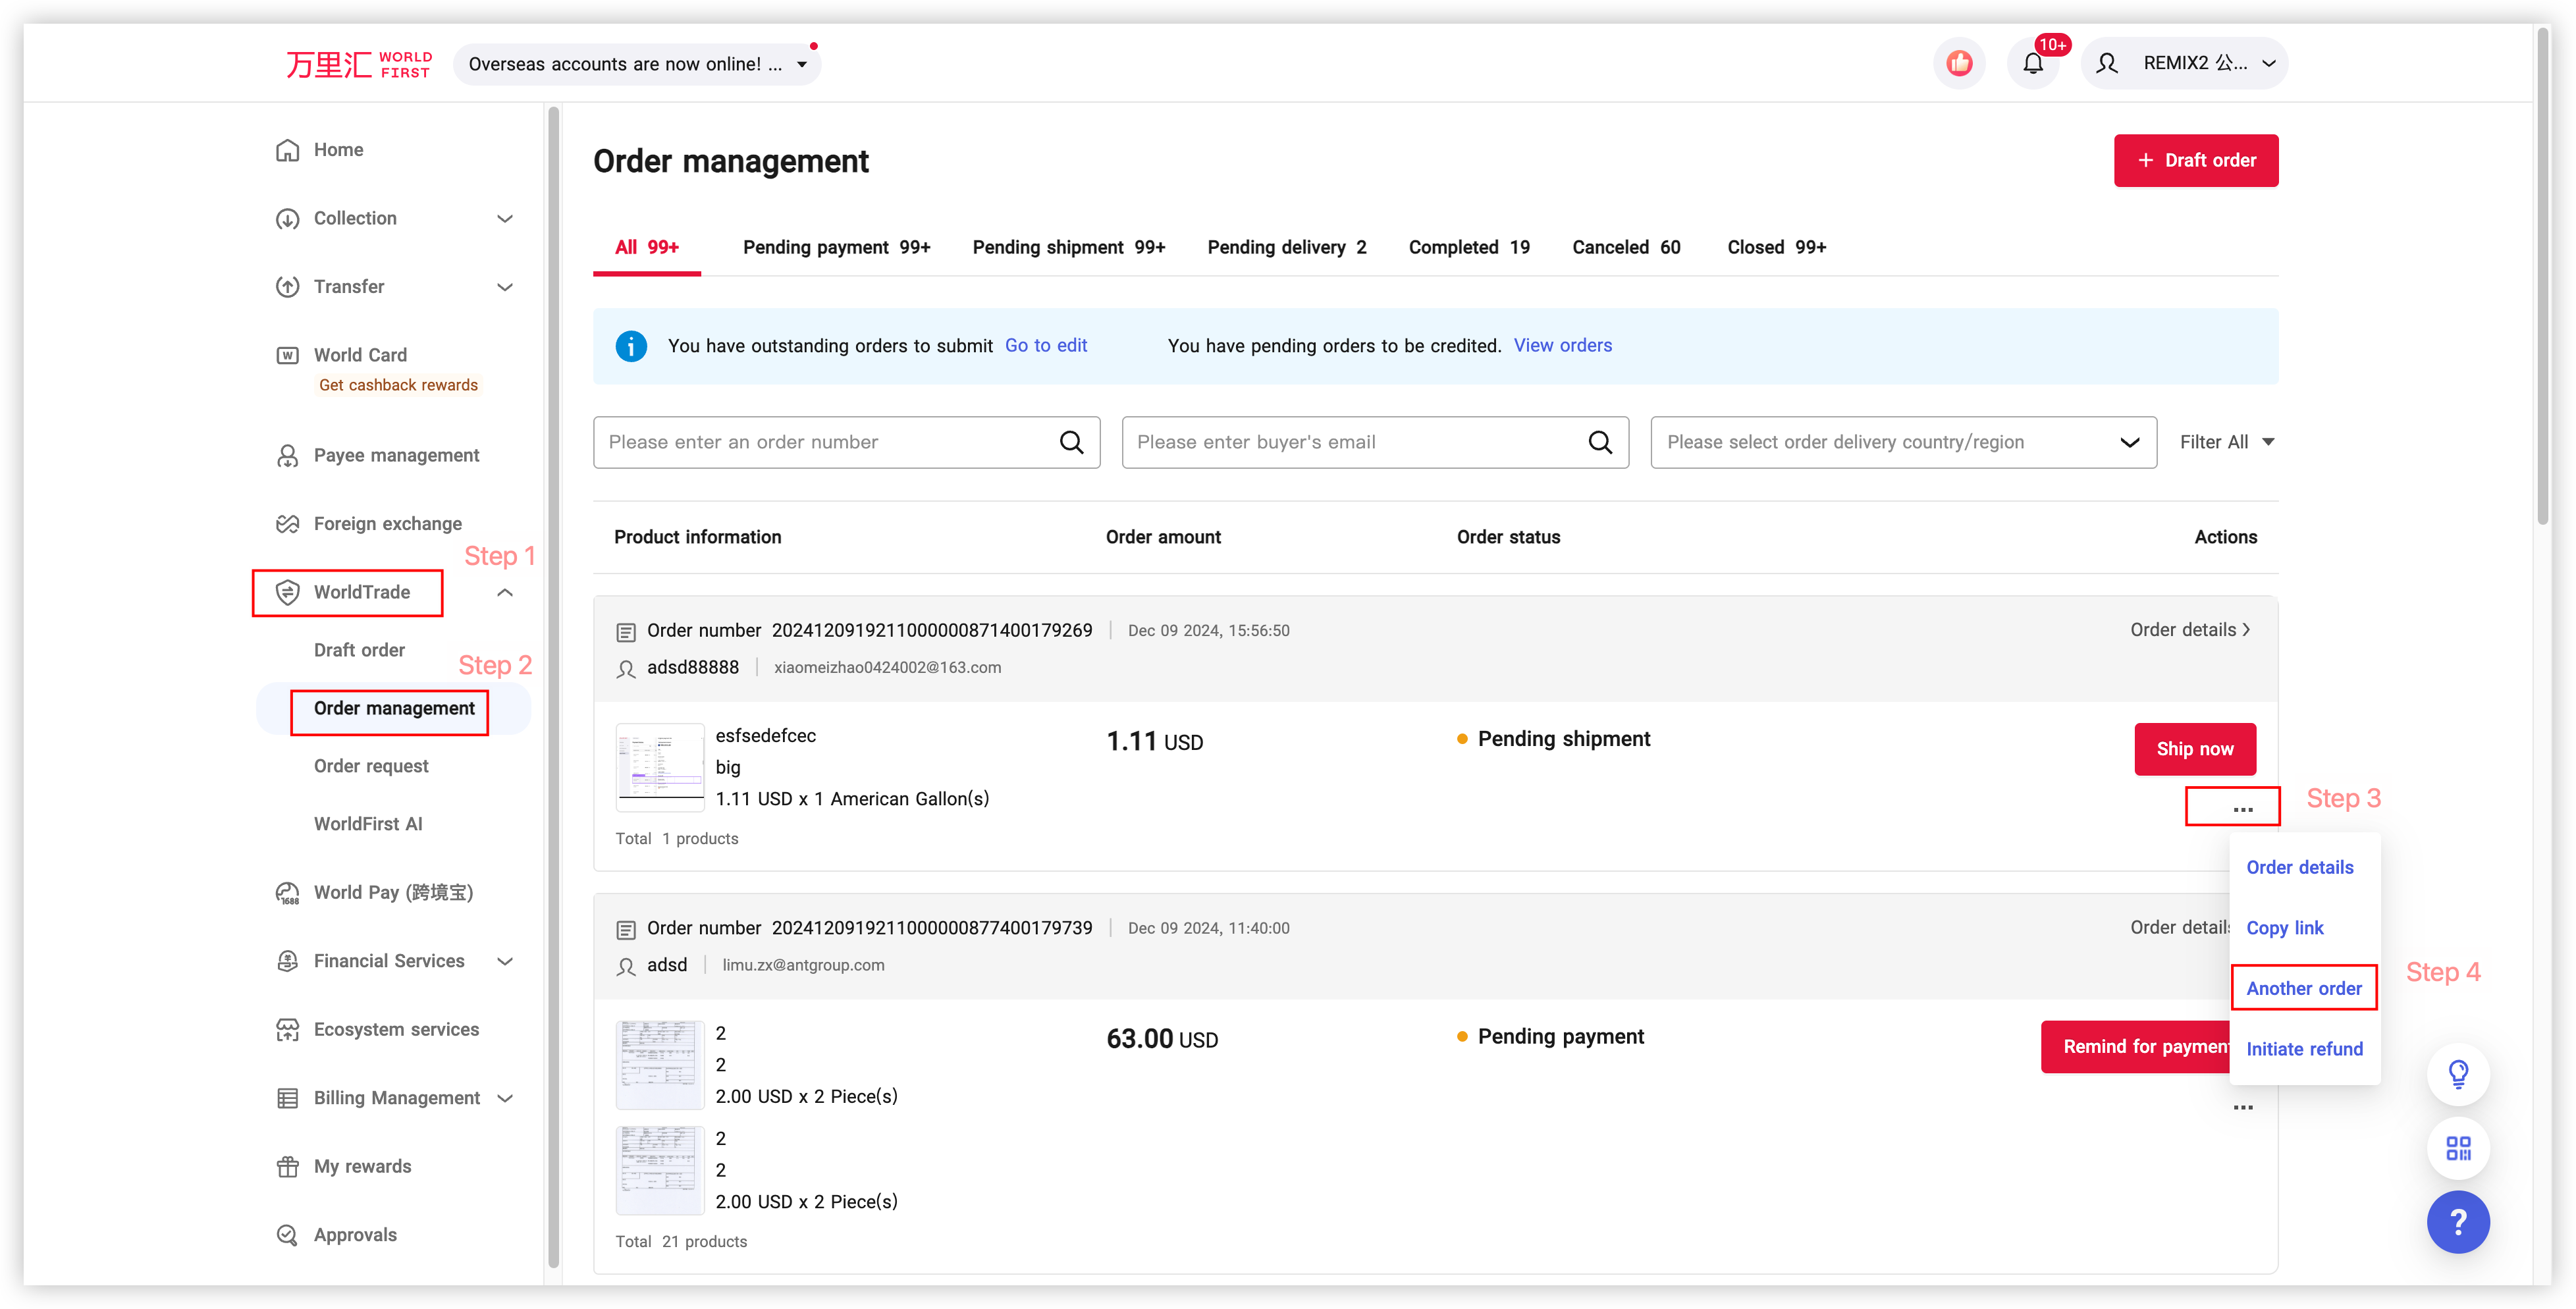2576x1309 pixels.
Task: Click search icon in buyer's email field
Action: (x=1600, y=442)
